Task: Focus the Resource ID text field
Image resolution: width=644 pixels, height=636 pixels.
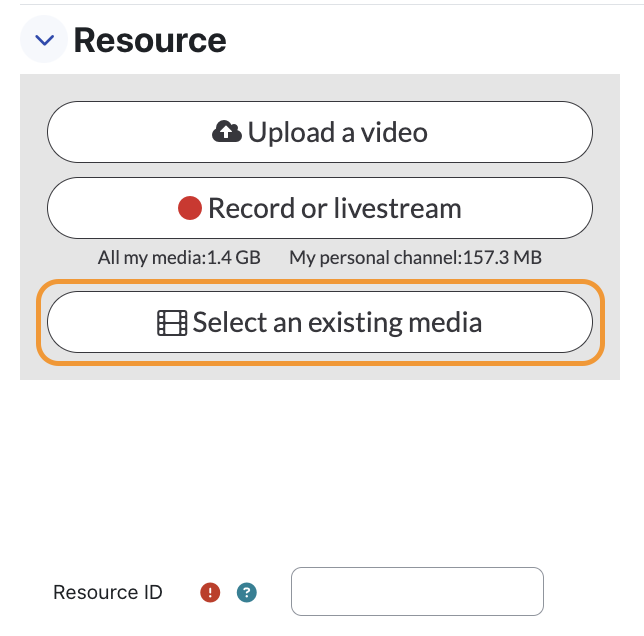Action: coord(417,591)
